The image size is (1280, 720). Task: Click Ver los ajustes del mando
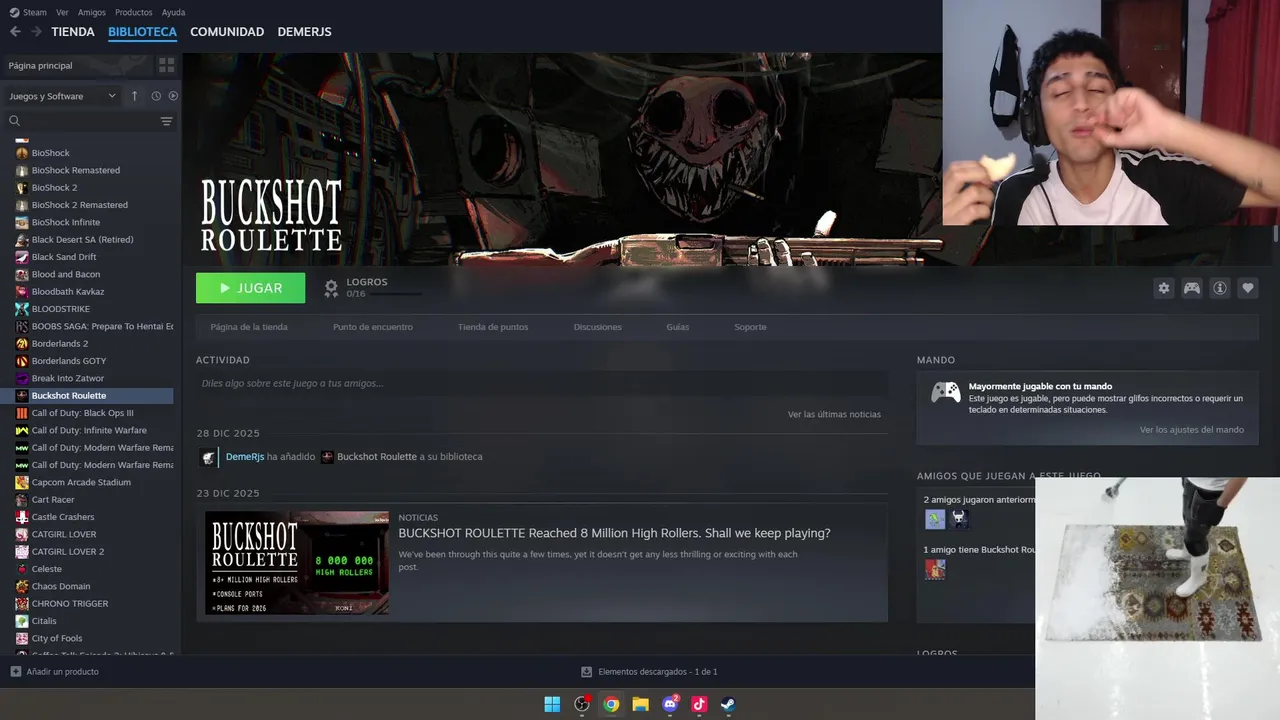pos(1192,429)
